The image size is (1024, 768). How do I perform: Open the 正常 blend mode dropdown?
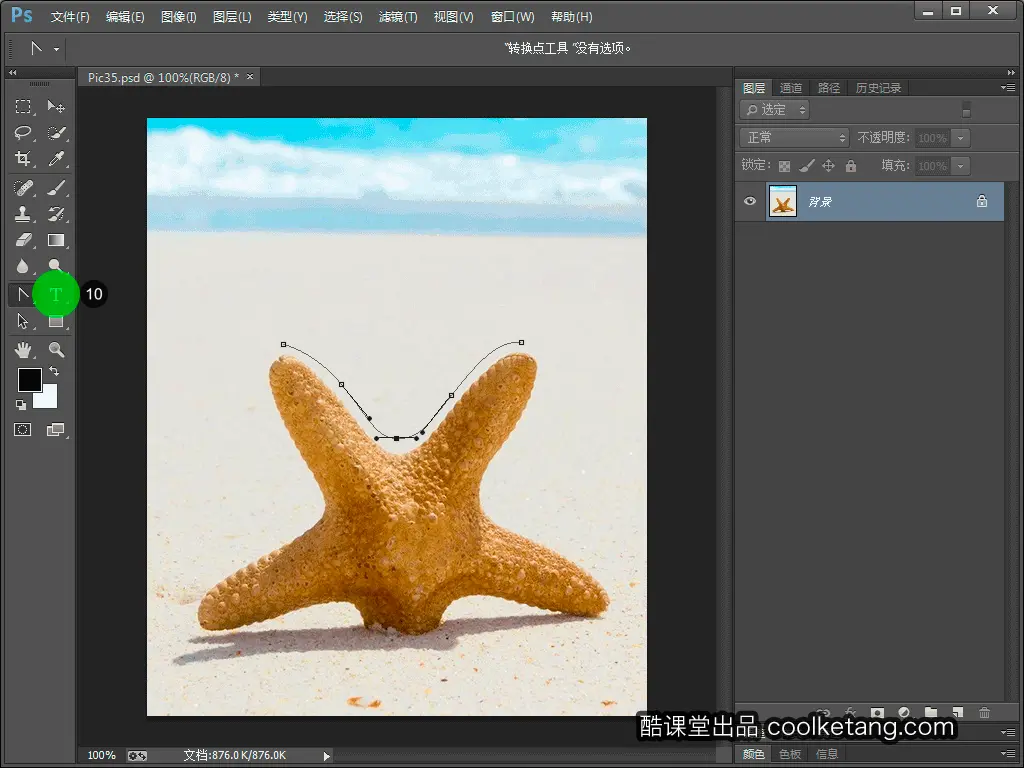coord(794,138)
